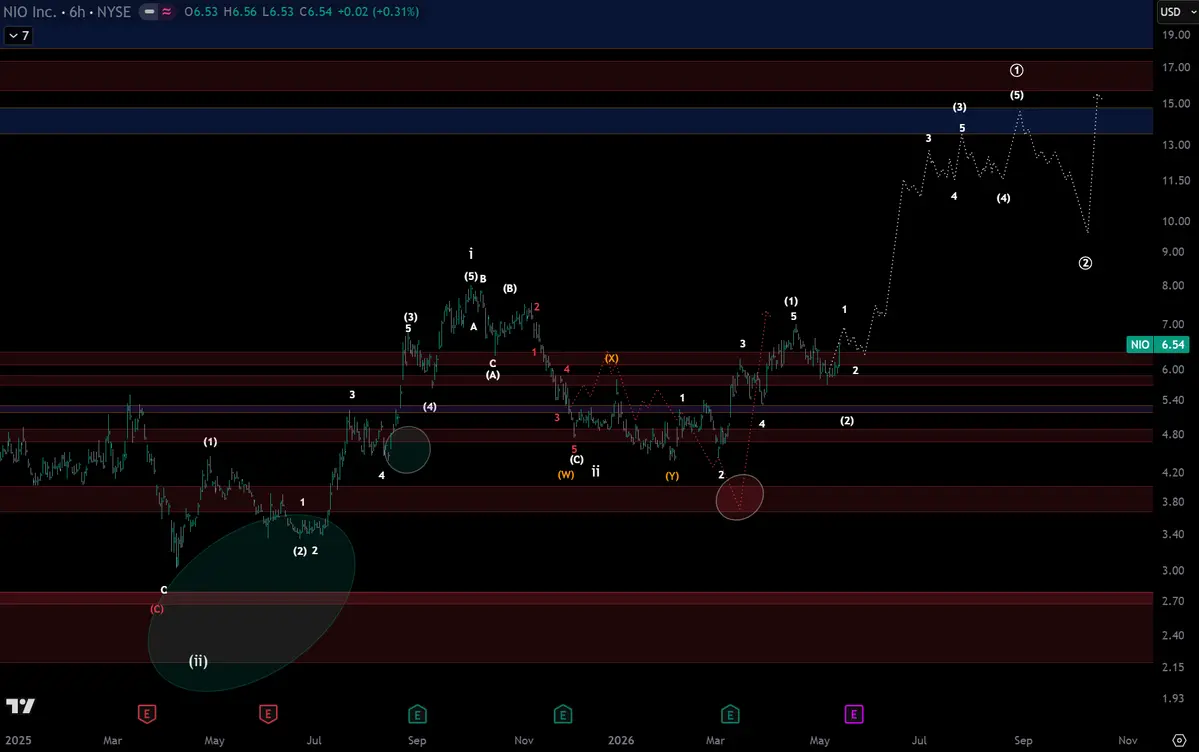Click the 3.80 price axis label
Image resolution: width=1199 pixels, height=752 pixels.
tap(1173, 502)
